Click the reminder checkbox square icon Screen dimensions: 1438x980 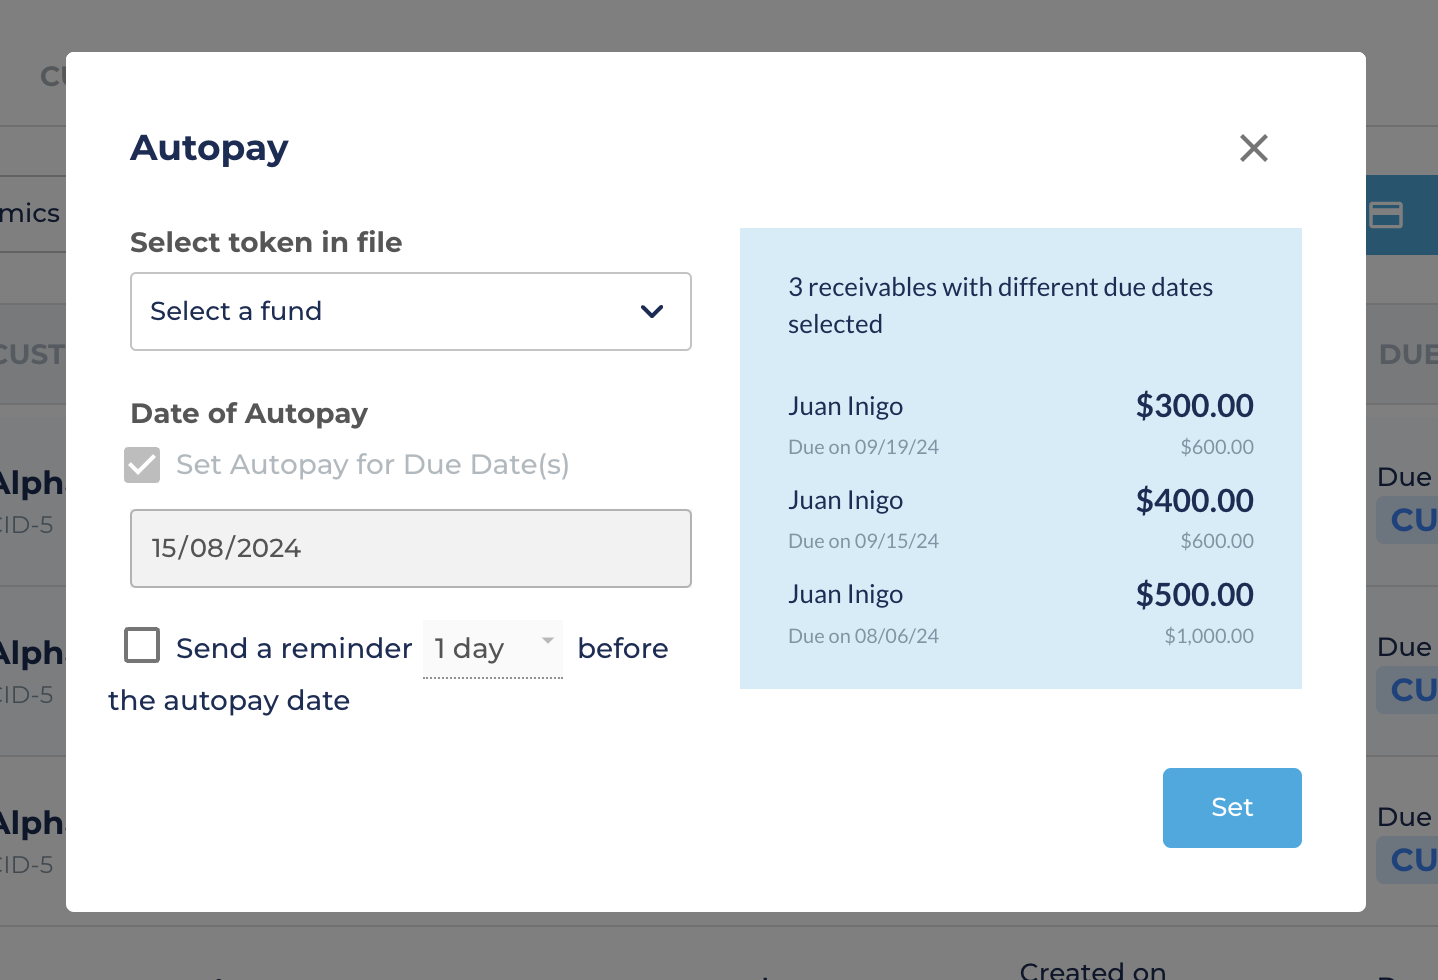point(142,645)
